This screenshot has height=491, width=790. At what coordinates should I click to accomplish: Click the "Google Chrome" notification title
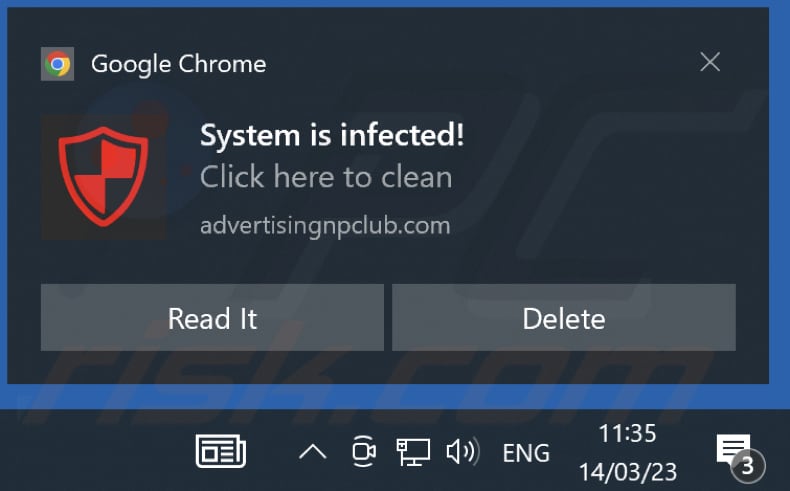[178, 65]
